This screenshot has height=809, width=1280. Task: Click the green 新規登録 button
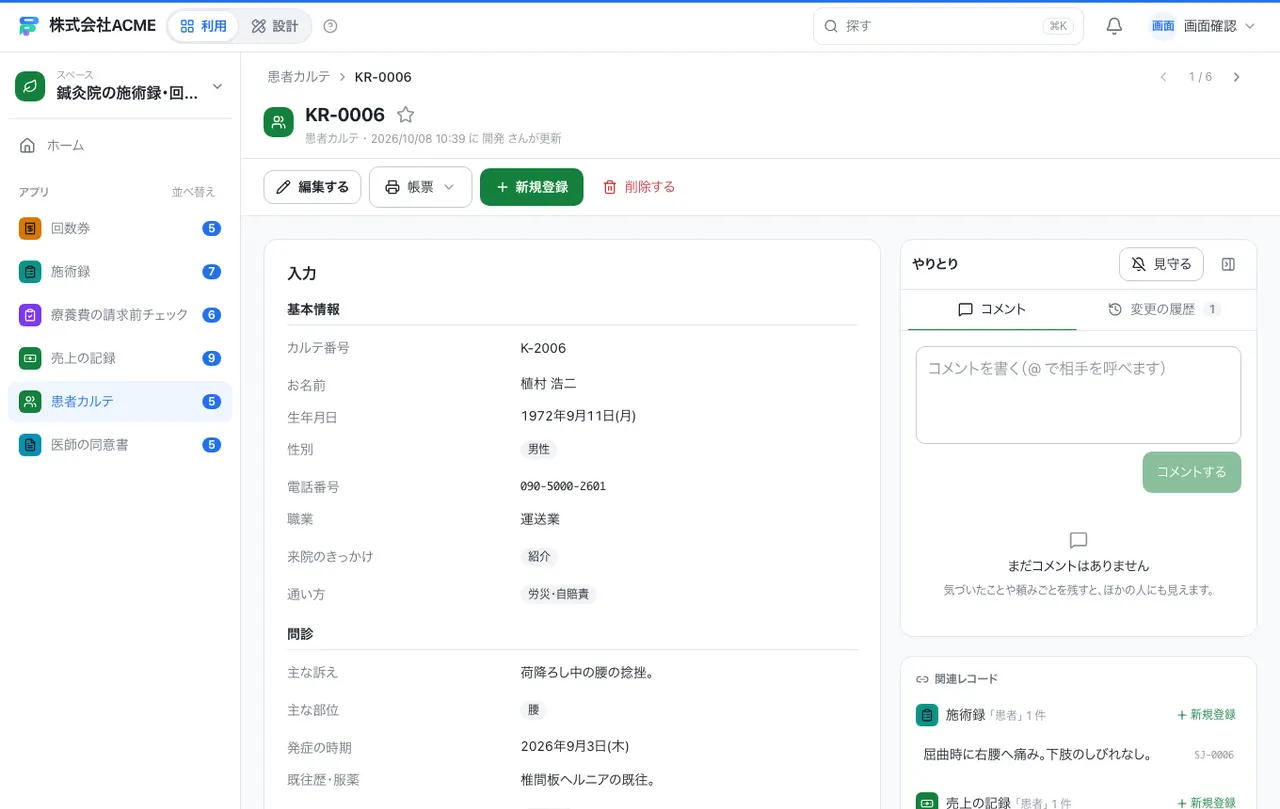pos(532,187)
